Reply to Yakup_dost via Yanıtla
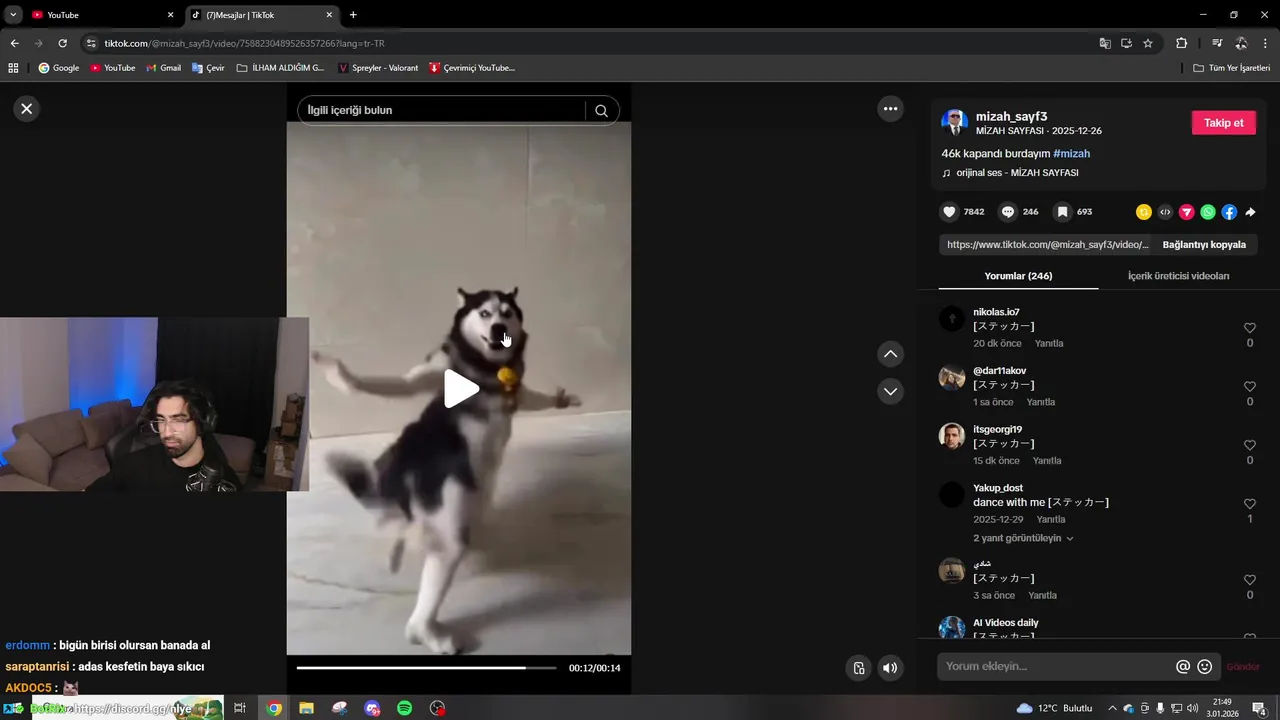 (1051, 520)
